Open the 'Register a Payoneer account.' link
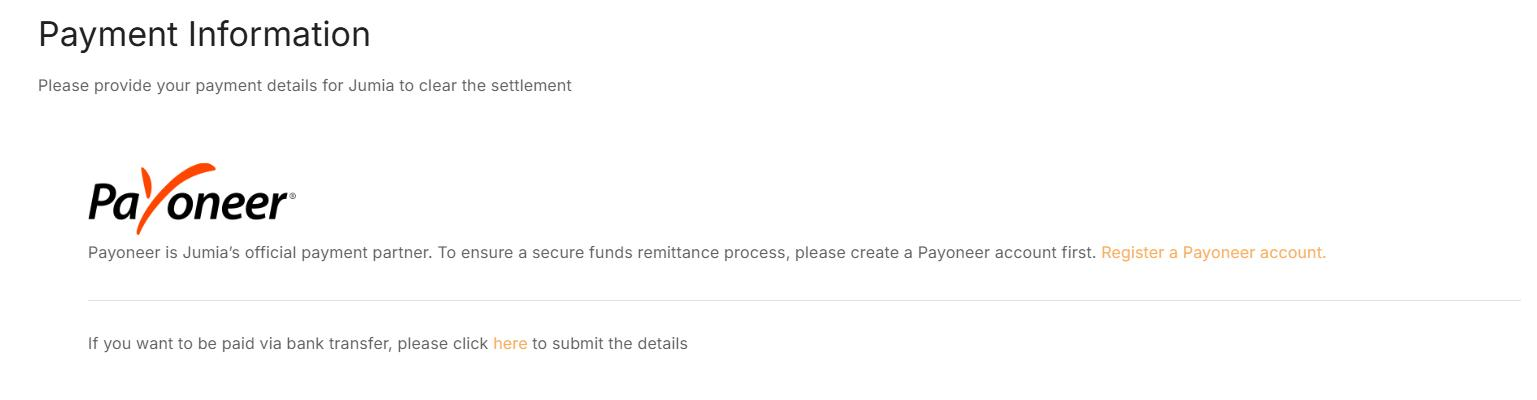Viewport: 1537px width, 400px height. 1213,253
